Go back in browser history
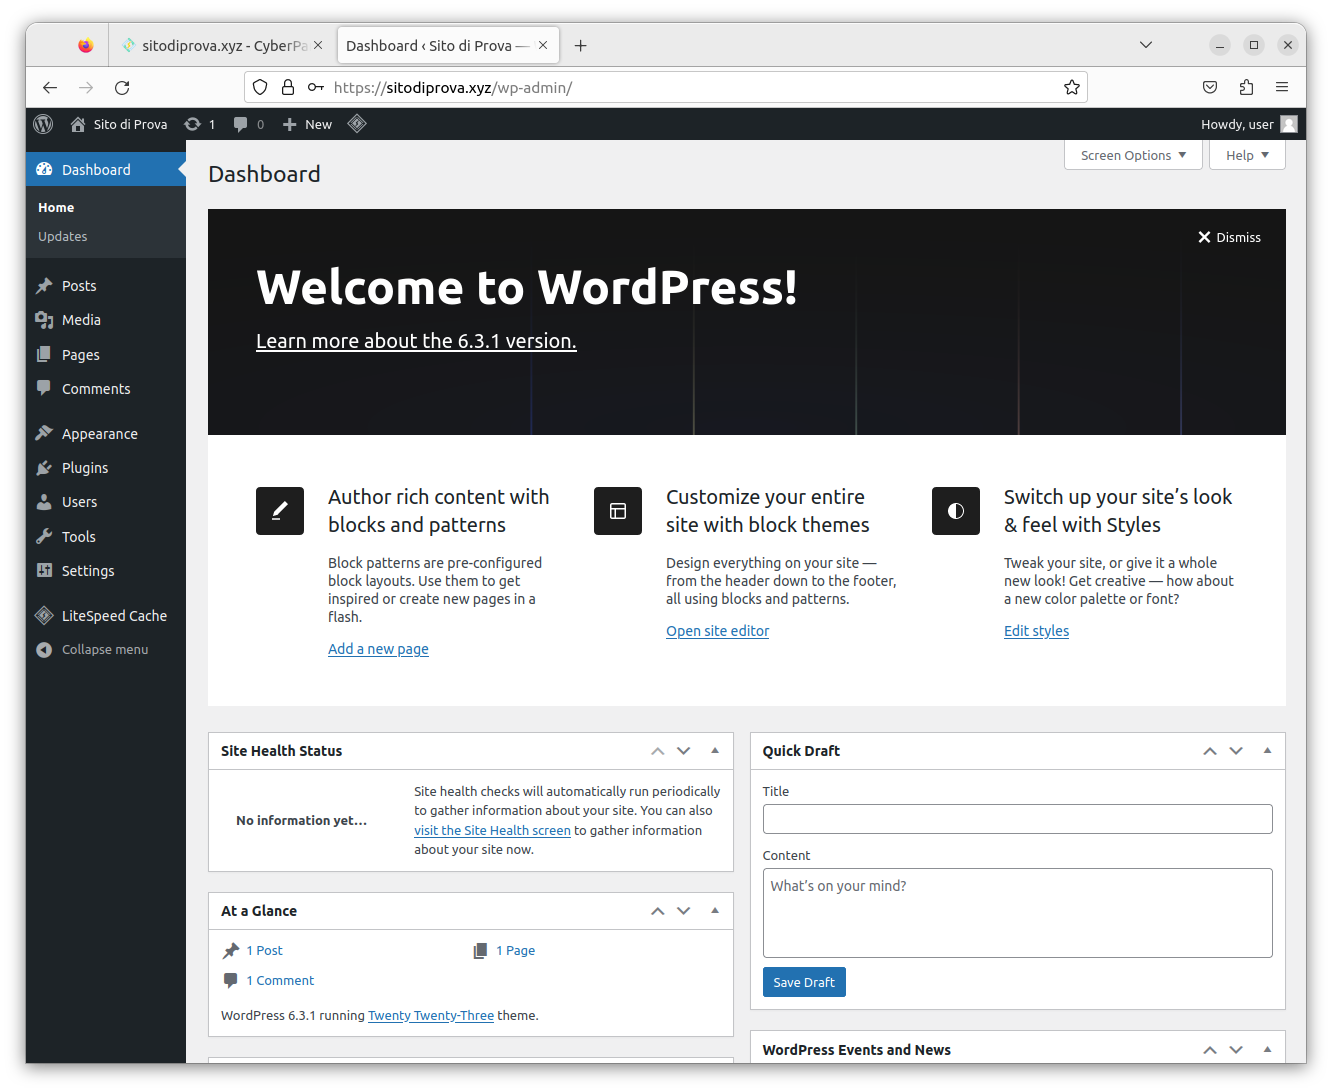The height and width of the screenshot is (1092, 1332). tap(50, 88)
